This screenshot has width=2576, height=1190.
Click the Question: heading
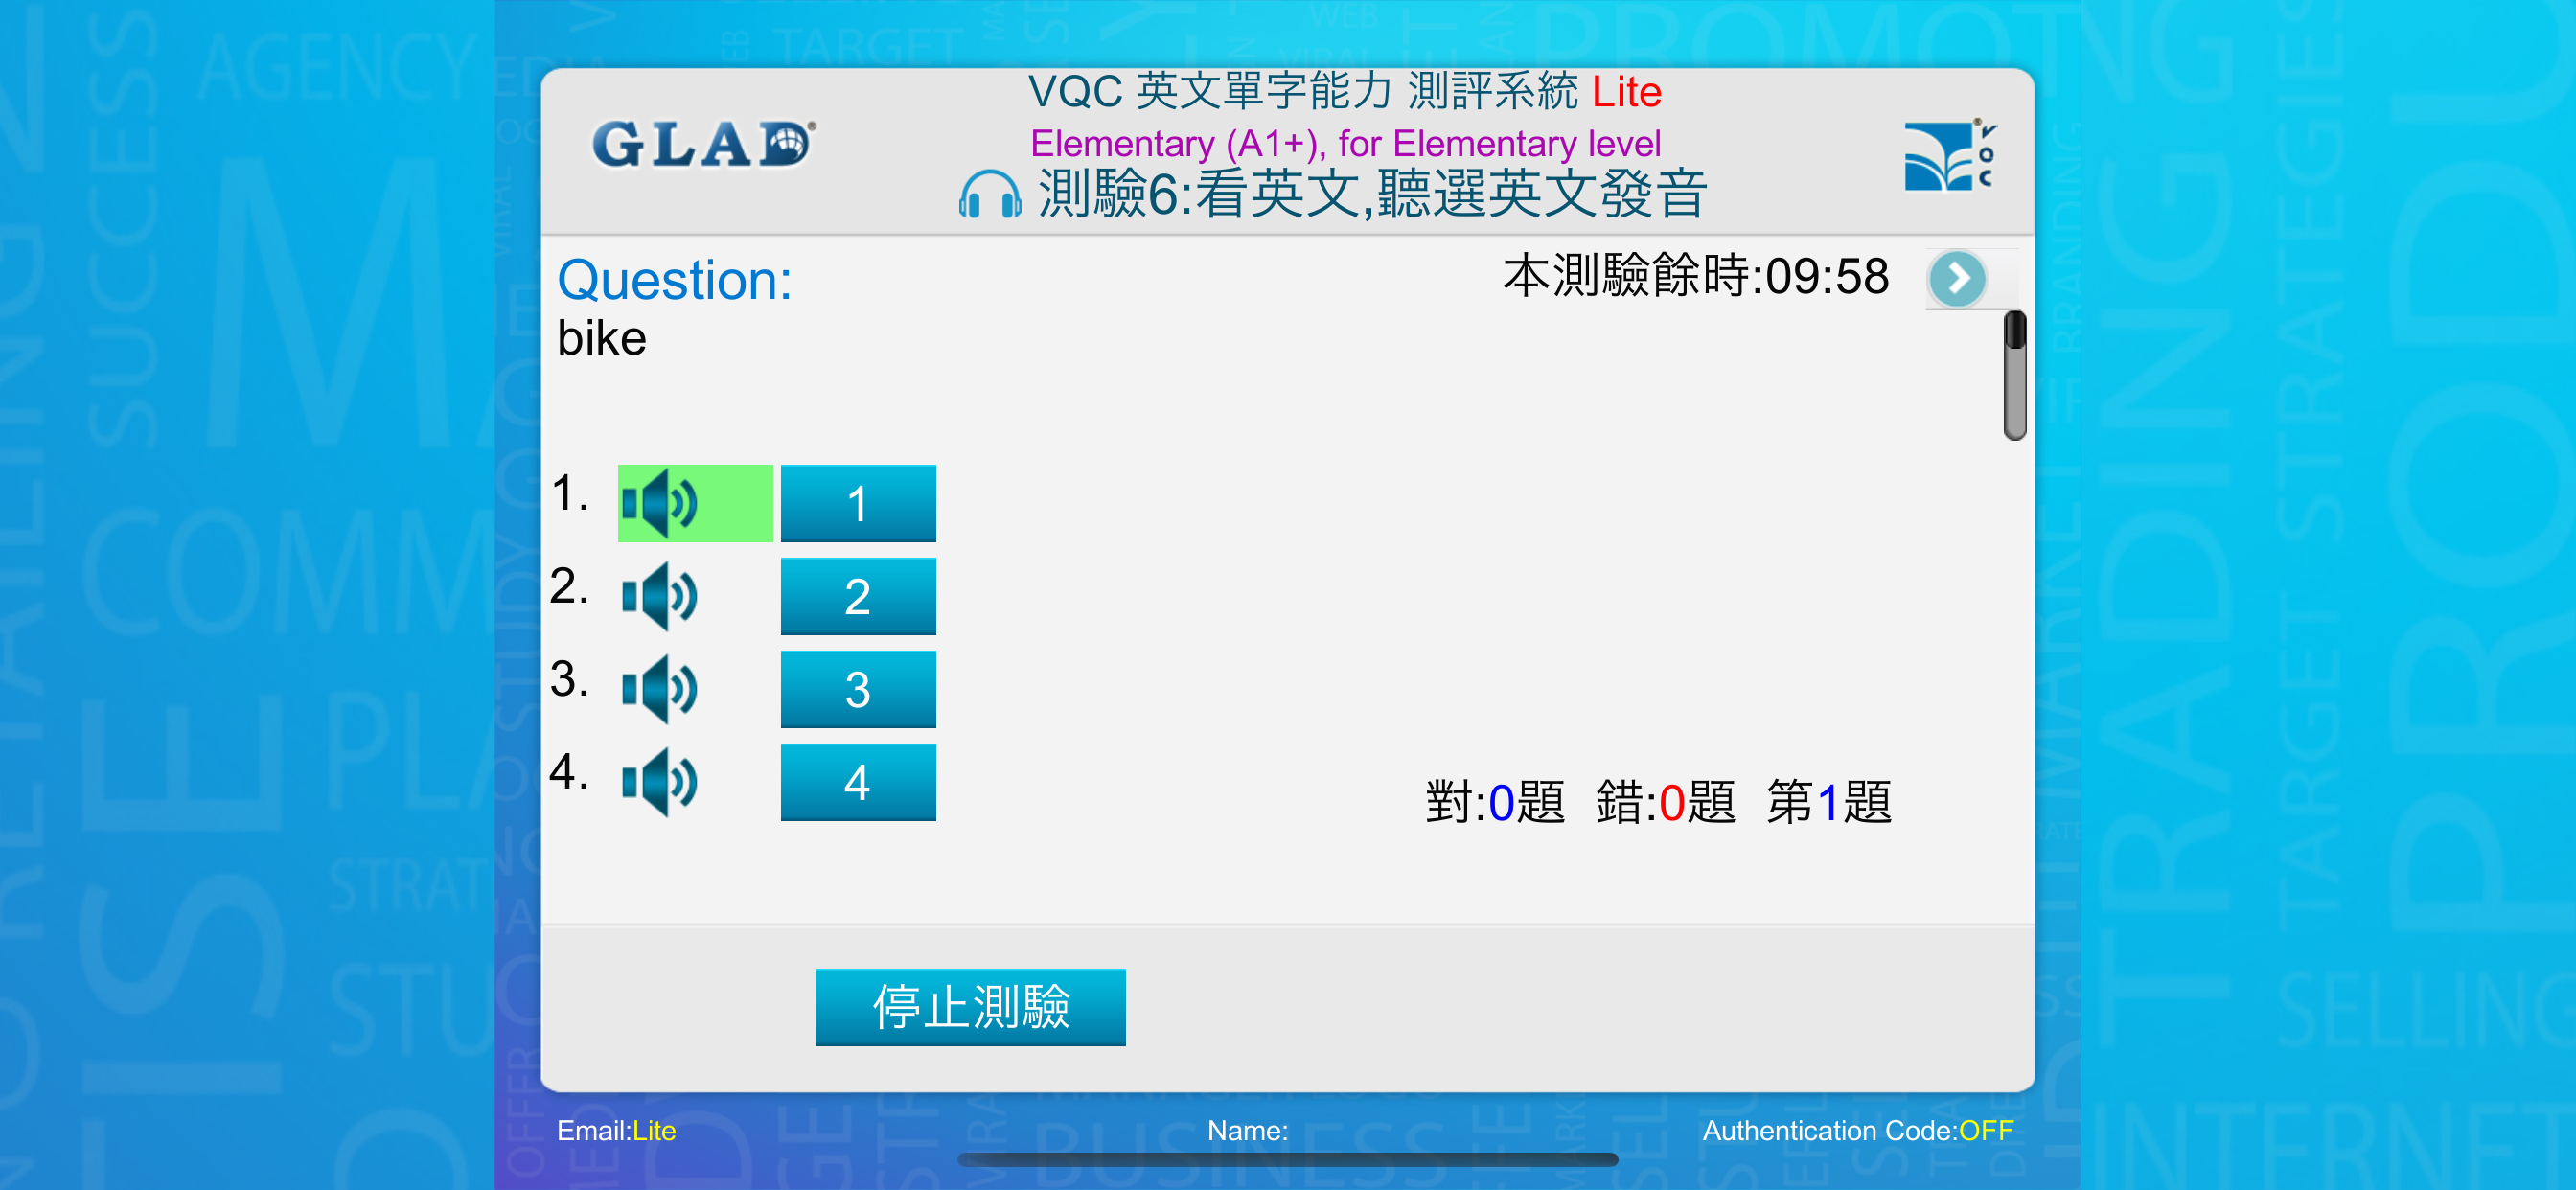pyautogui.click(x=675, y=280)
